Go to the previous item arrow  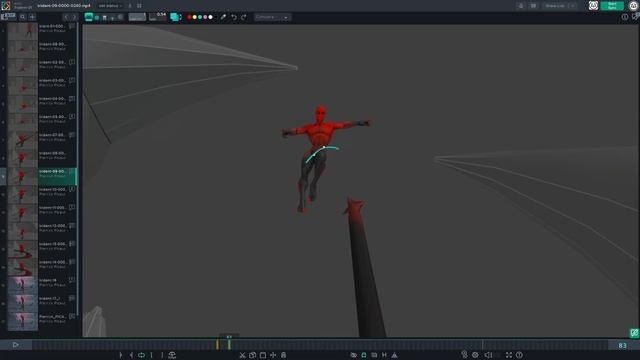coord(66,17)
